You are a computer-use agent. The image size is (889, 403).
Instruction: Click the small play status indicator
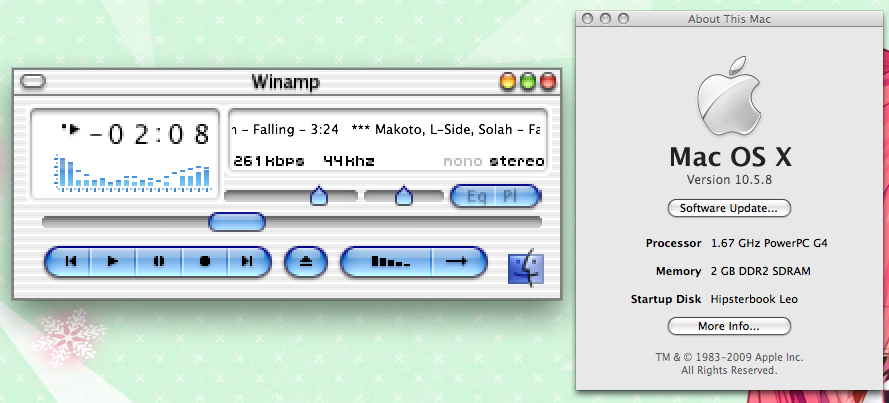coord(71,130)
